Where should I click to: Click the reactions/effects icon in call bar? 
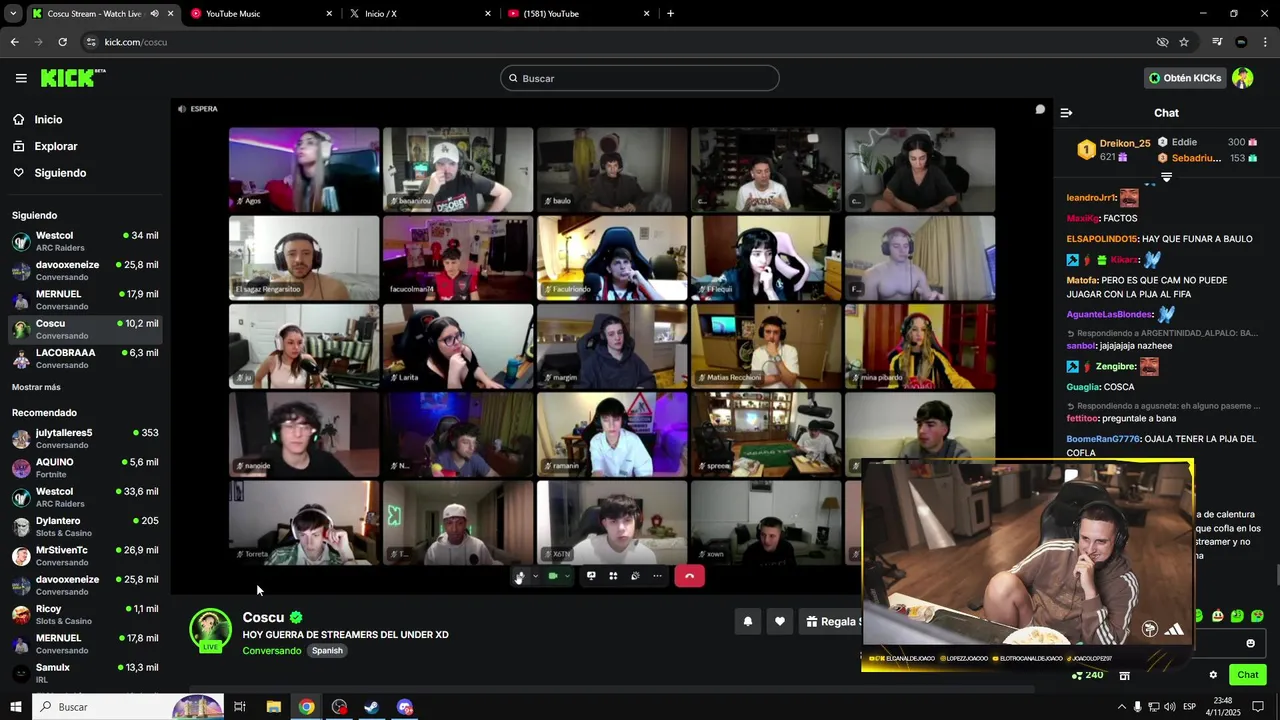[635, 576]
